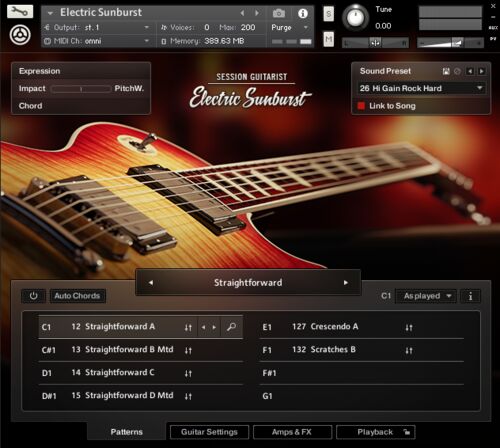Swap pattern in D1 Straightforward C slot
This screenshot has width=500, height=448.
[x=188, y=373]
